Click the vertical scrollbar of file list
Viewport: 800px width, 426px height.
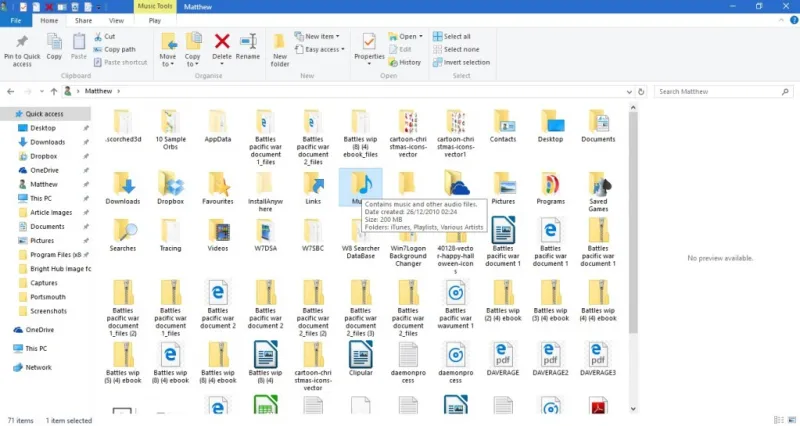coord(632,250)
